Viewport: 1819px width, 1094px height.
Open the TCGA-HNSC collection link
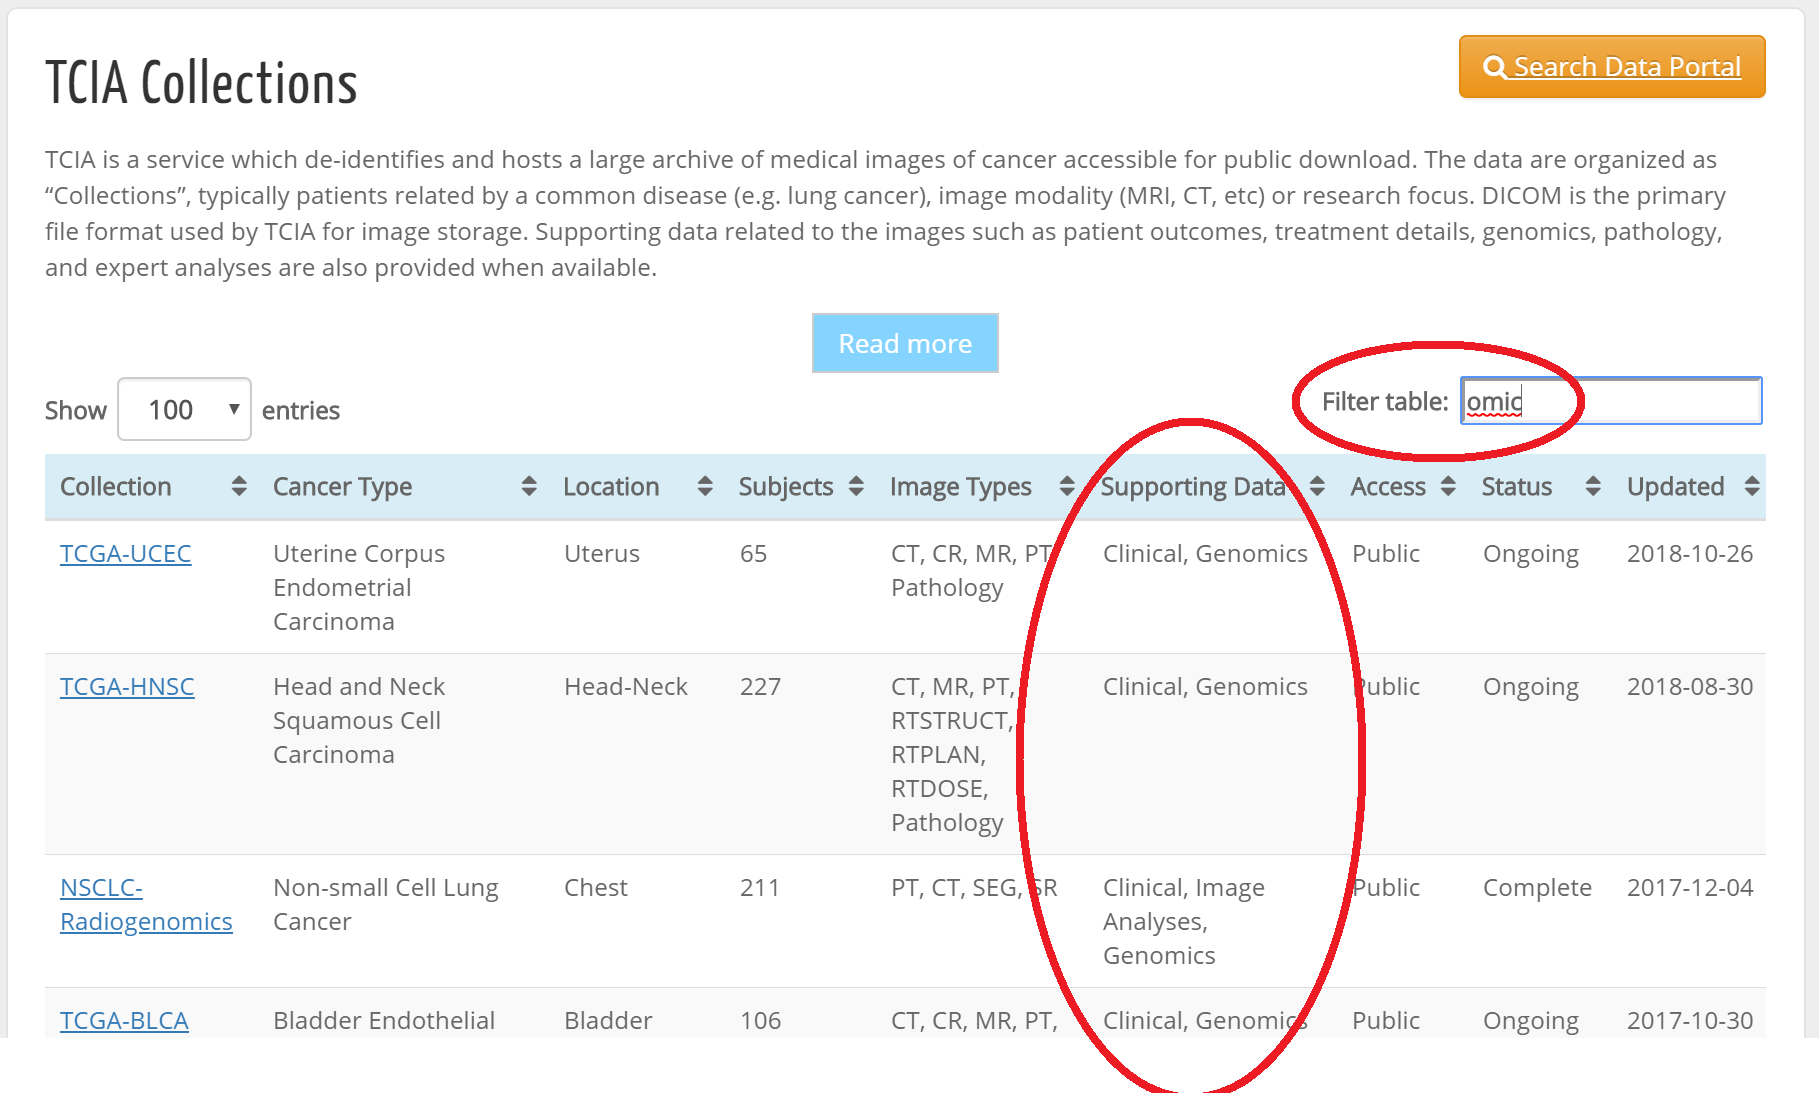(x=127, y=687)
